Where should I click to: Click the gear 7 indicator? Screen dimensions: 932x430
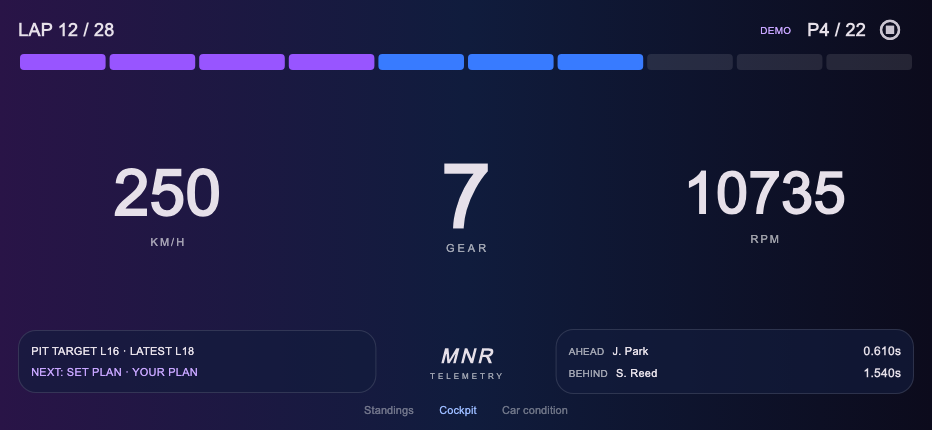click(467, 207)
